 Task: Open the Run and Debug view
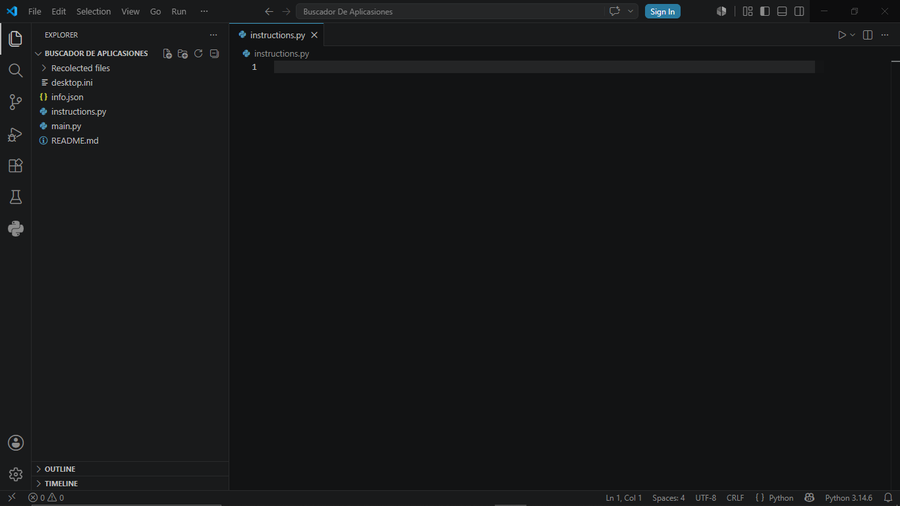(15, 134)
